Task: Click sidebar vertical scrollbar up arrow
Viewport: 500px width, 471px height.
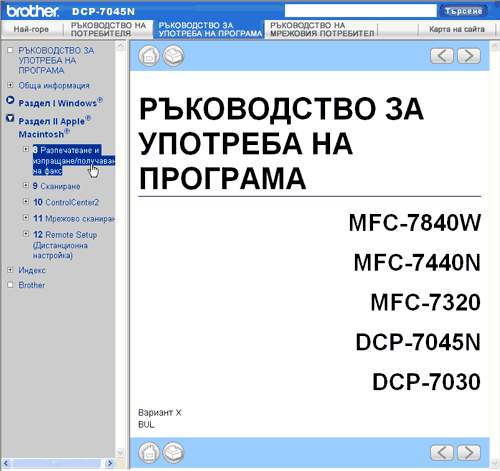Action: 121,46
